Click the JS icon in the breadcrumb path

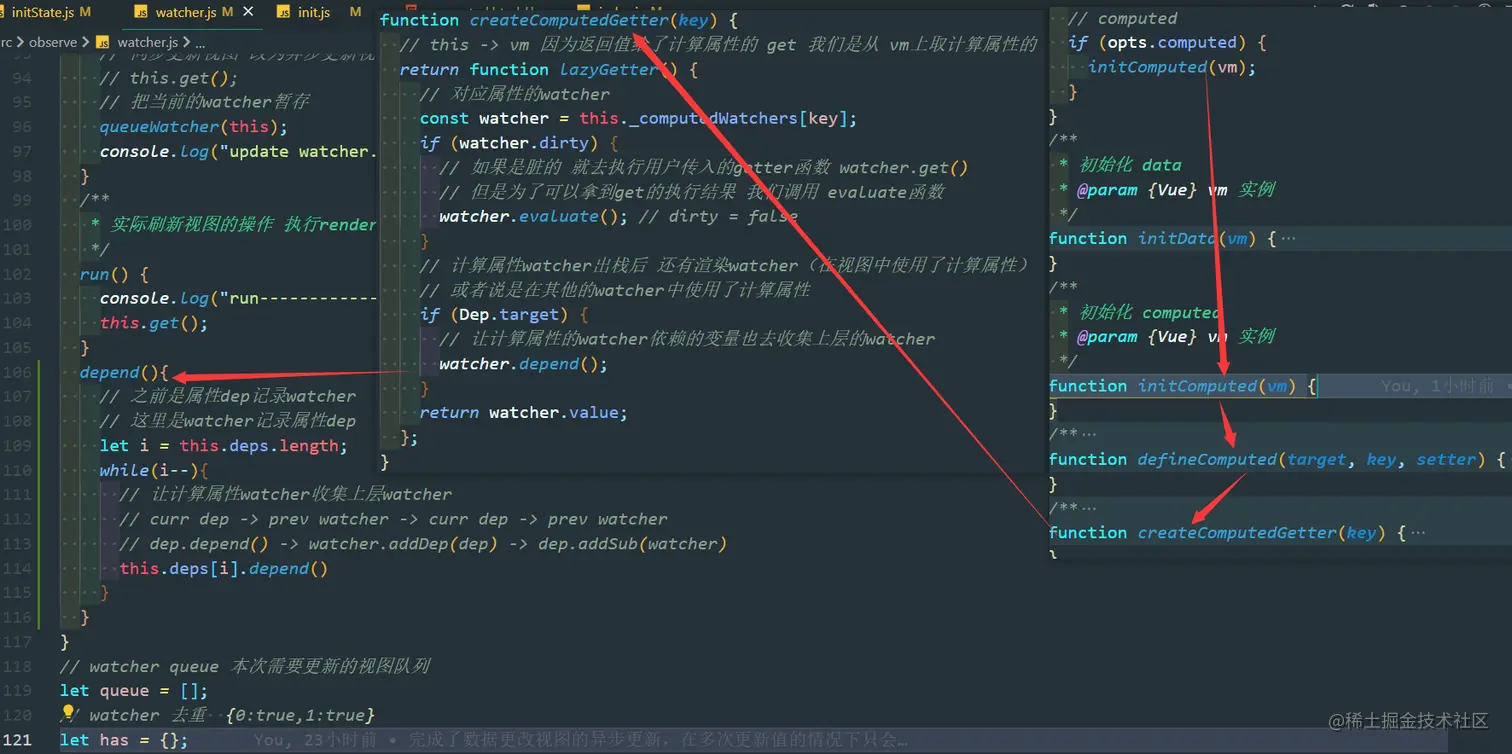click(102, 42)
